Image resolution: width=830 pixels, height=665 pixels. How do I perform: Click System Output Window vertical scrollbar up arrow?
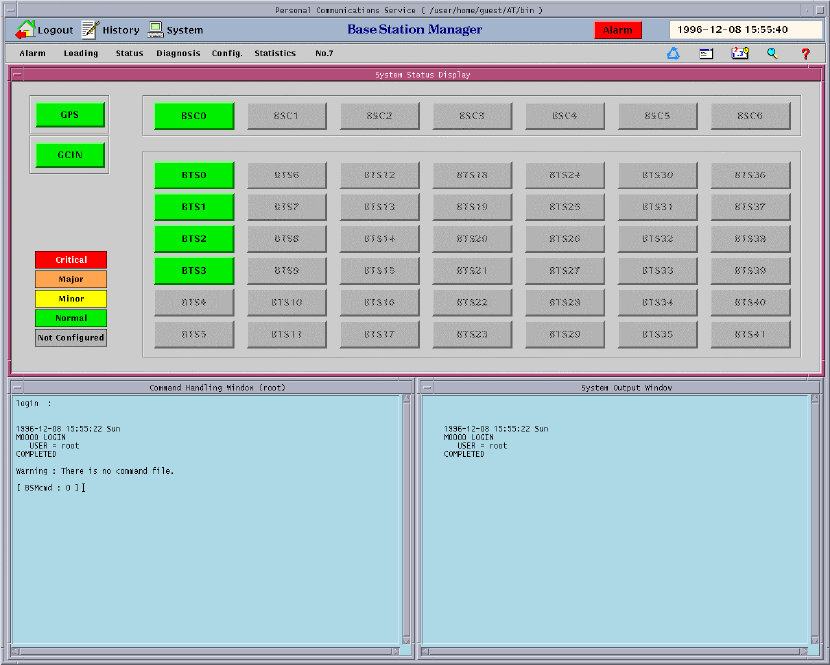coord(815,399)
